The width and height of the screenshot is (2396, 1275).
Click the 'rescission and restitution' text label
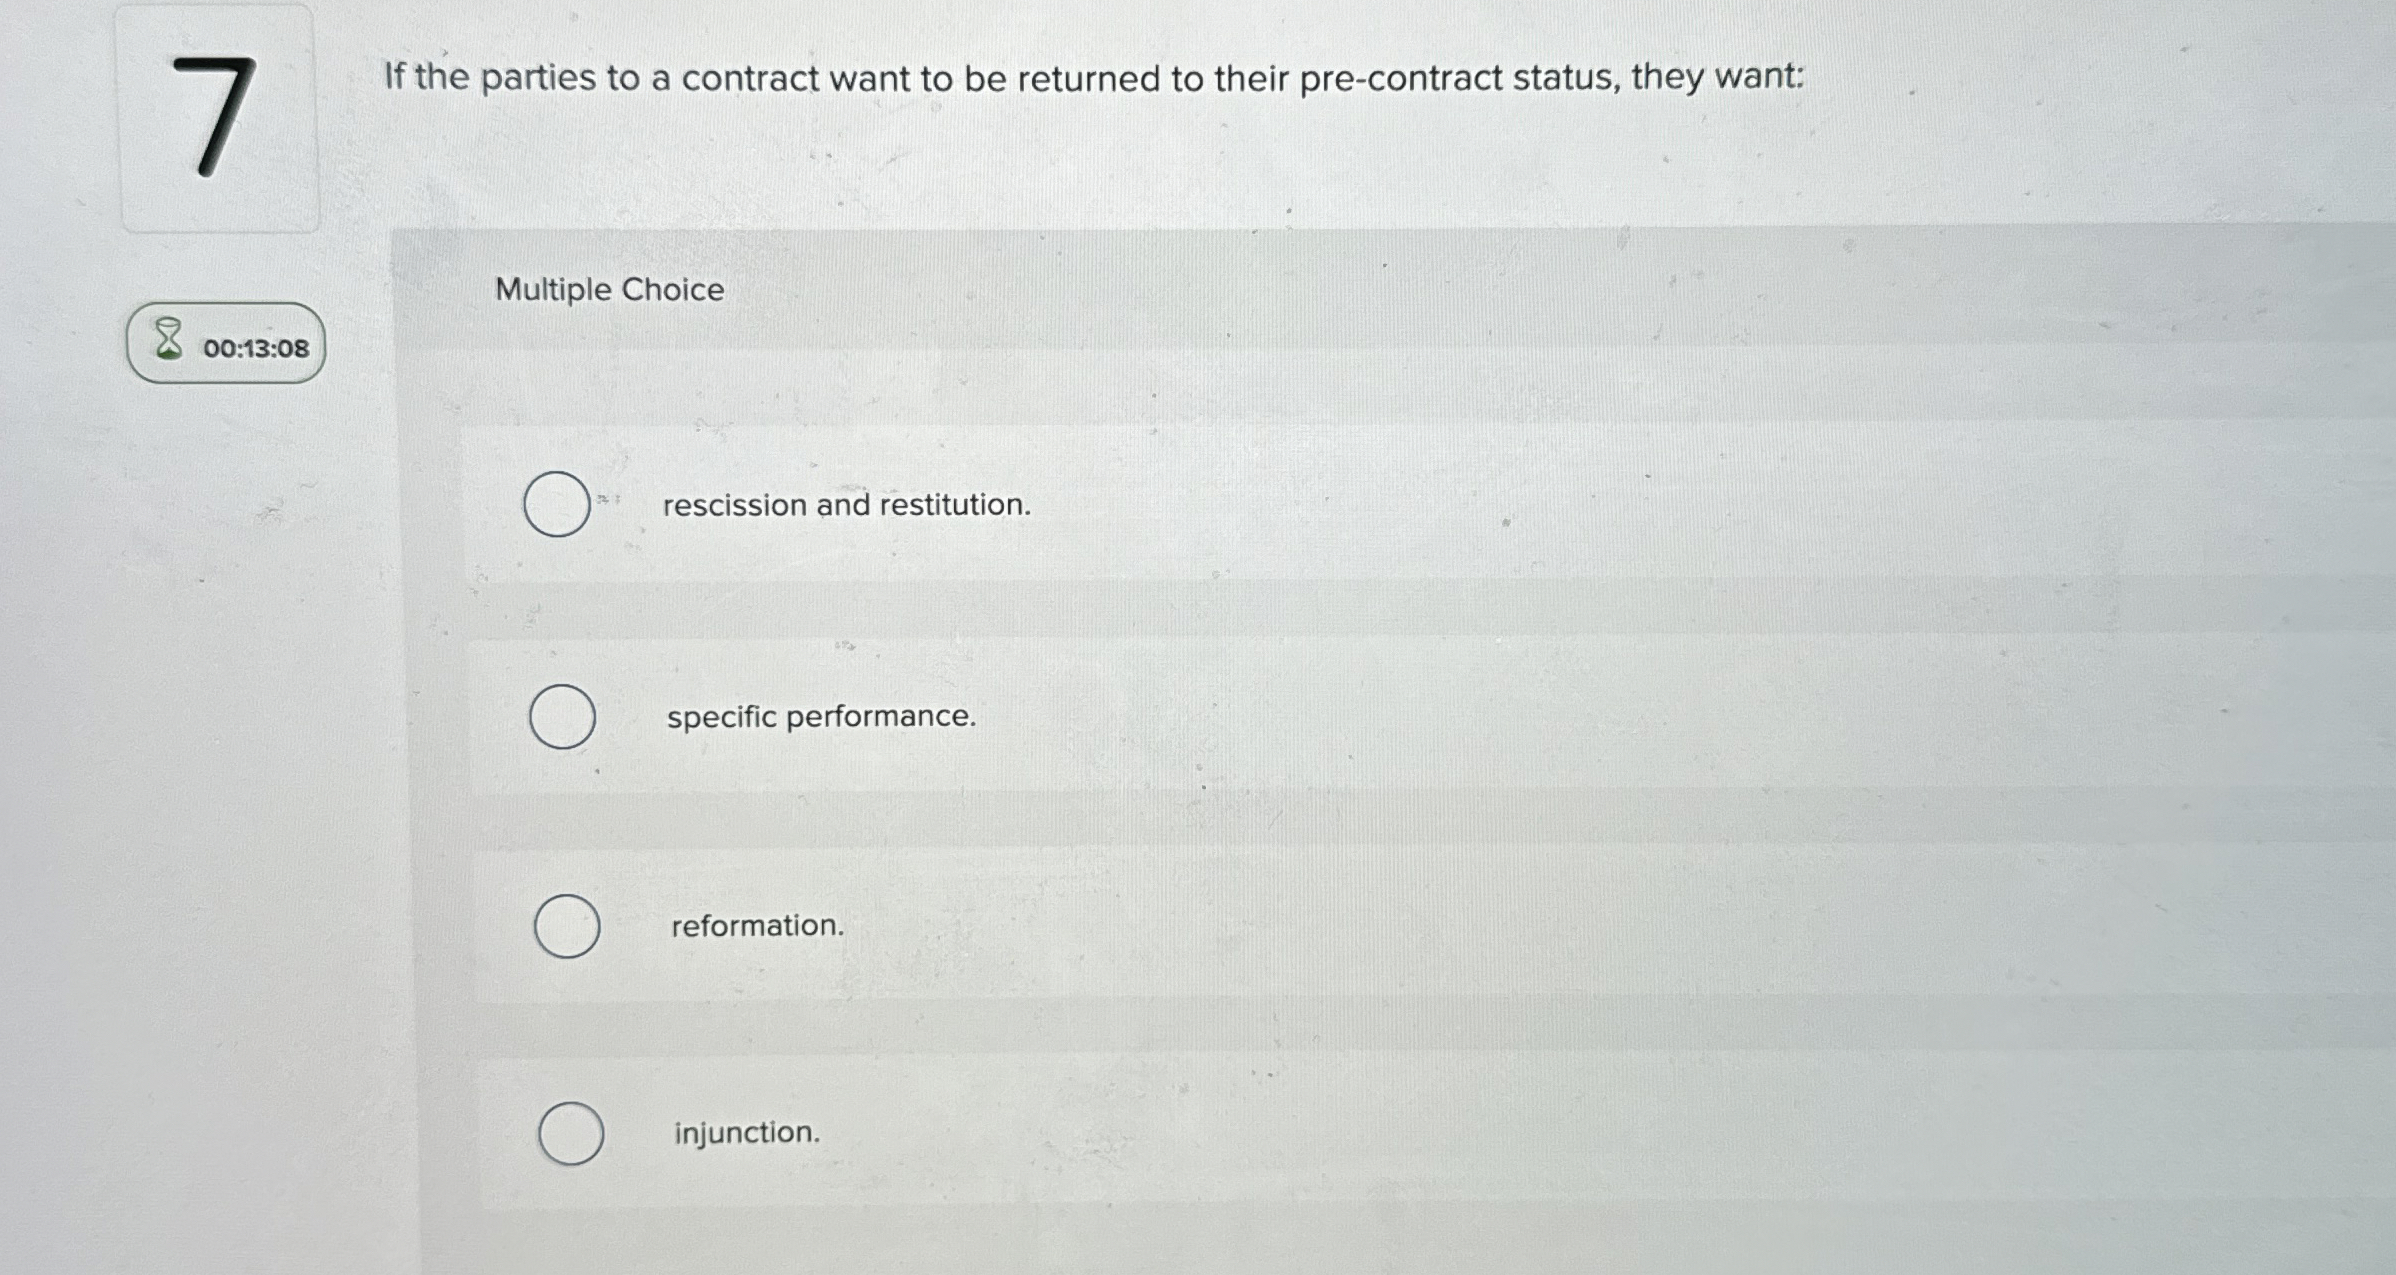tap(846, 505)
